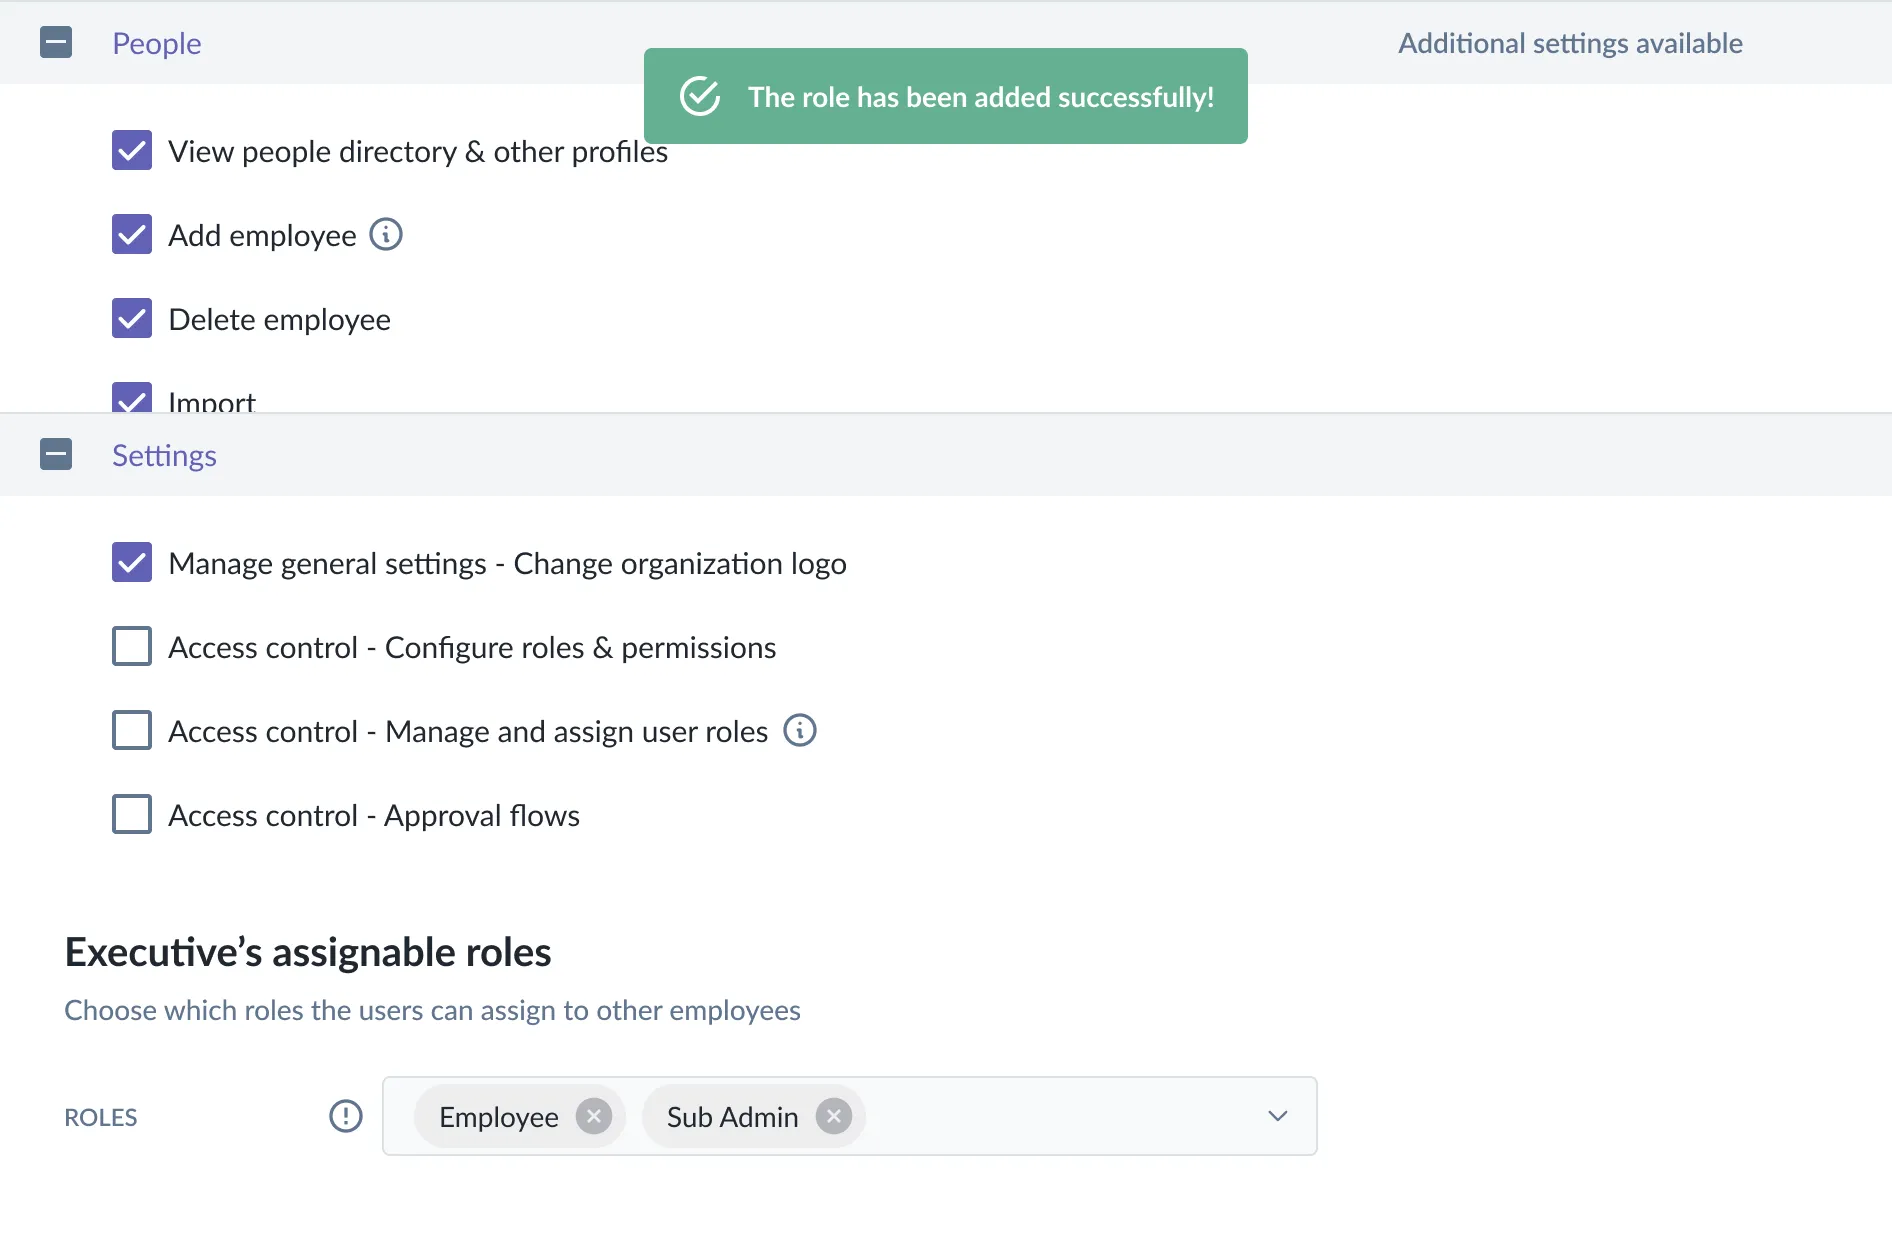Check Manage and assign user roles

132,731
